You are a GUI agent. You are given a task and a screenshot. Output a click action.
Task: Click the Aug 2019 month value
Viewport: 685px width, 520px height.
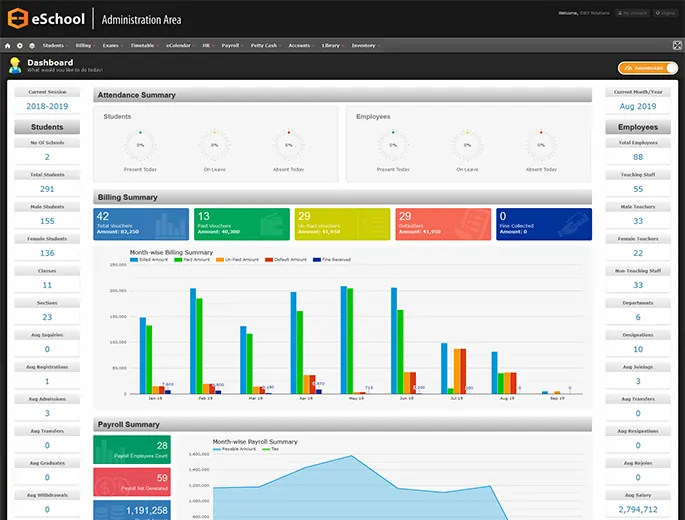(638, 106)
